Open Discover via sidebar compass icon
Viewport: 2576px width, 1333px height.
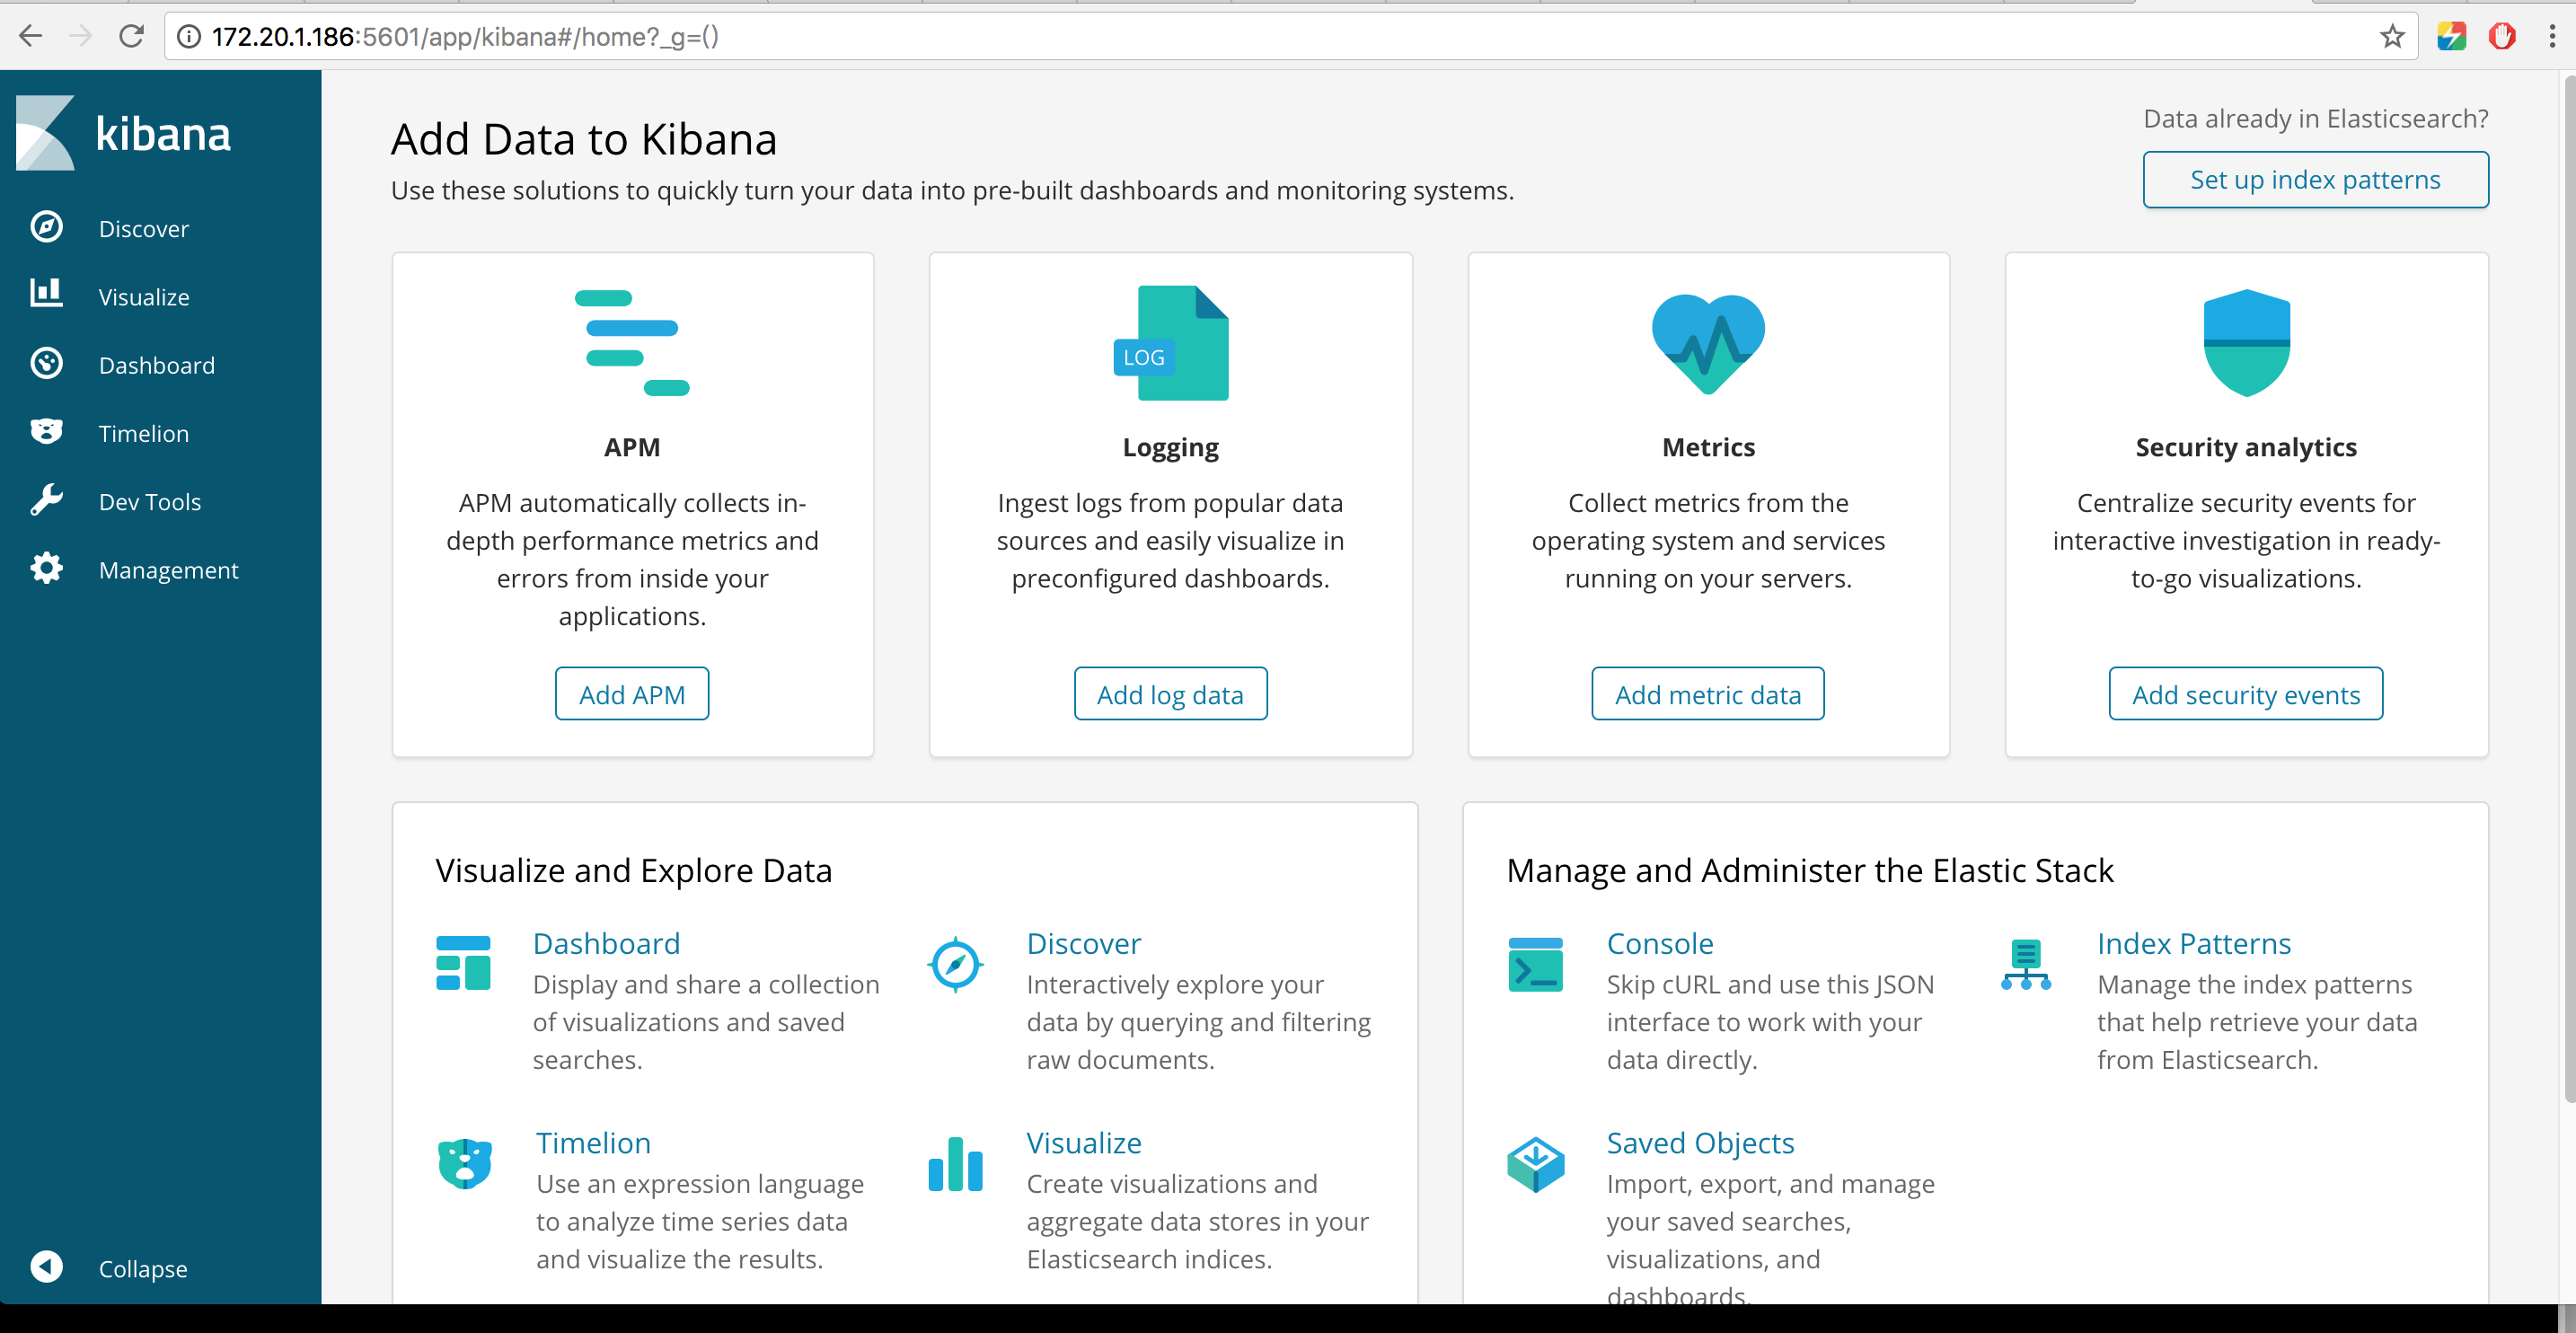[46, 228]
